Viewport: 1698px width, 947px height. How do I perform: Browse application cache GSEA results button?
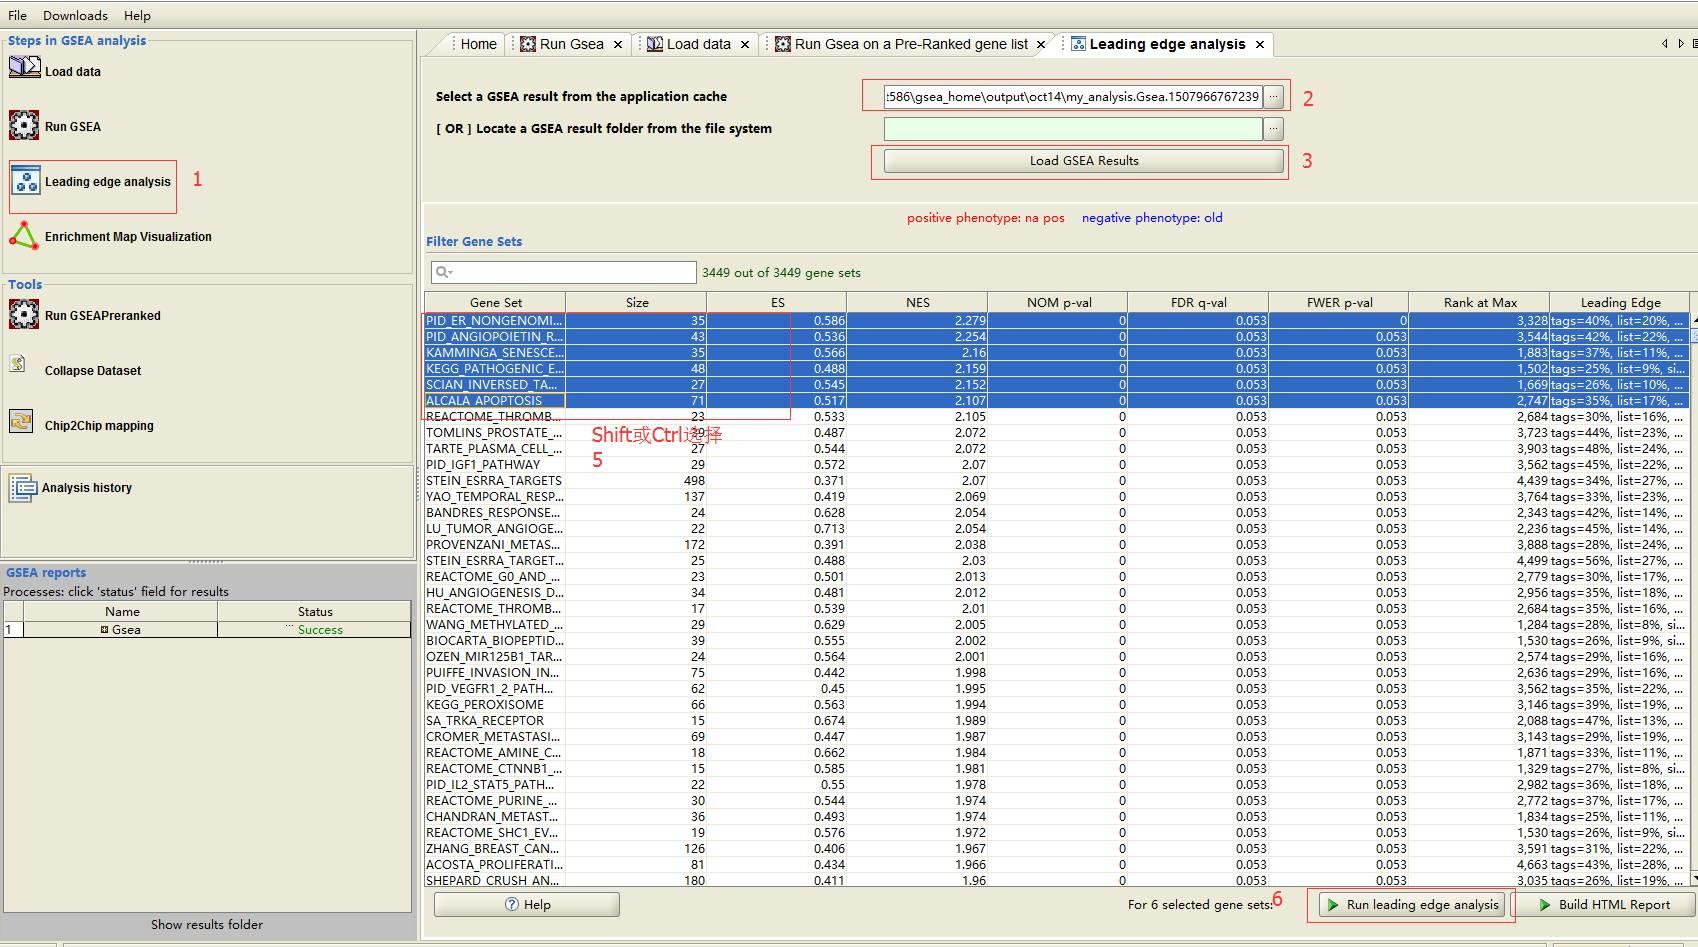point(1273,96)
